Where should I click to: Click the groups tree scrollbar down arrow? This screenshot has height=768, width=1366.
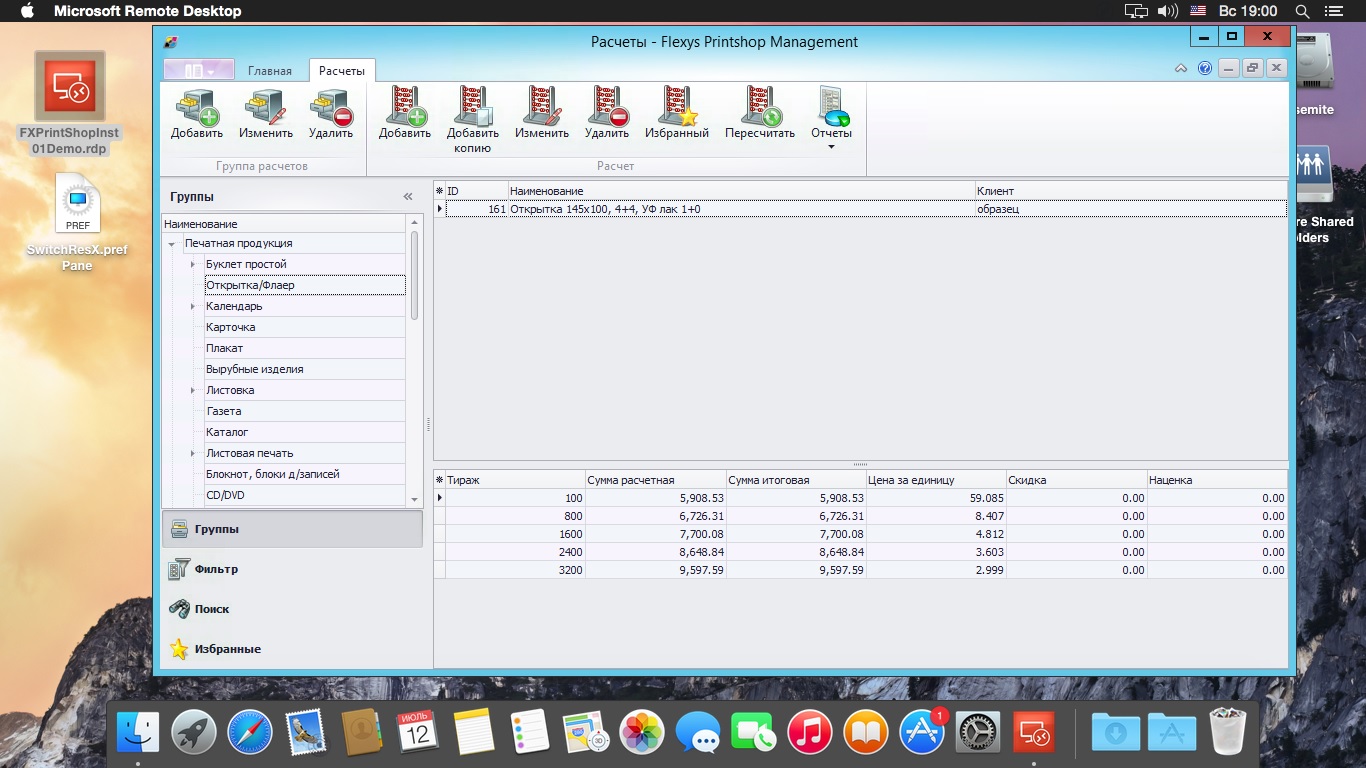[x=415, y=499]
